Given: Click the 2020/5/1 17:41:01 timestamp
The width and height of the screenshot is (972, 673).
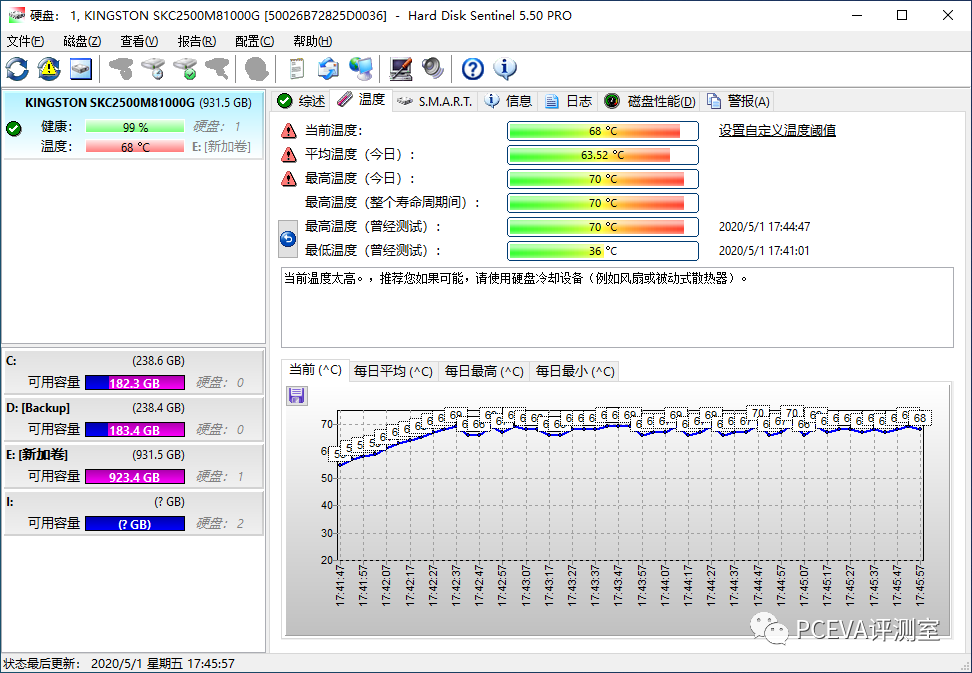Looking at the screenshot, I should tap(764, 251).
